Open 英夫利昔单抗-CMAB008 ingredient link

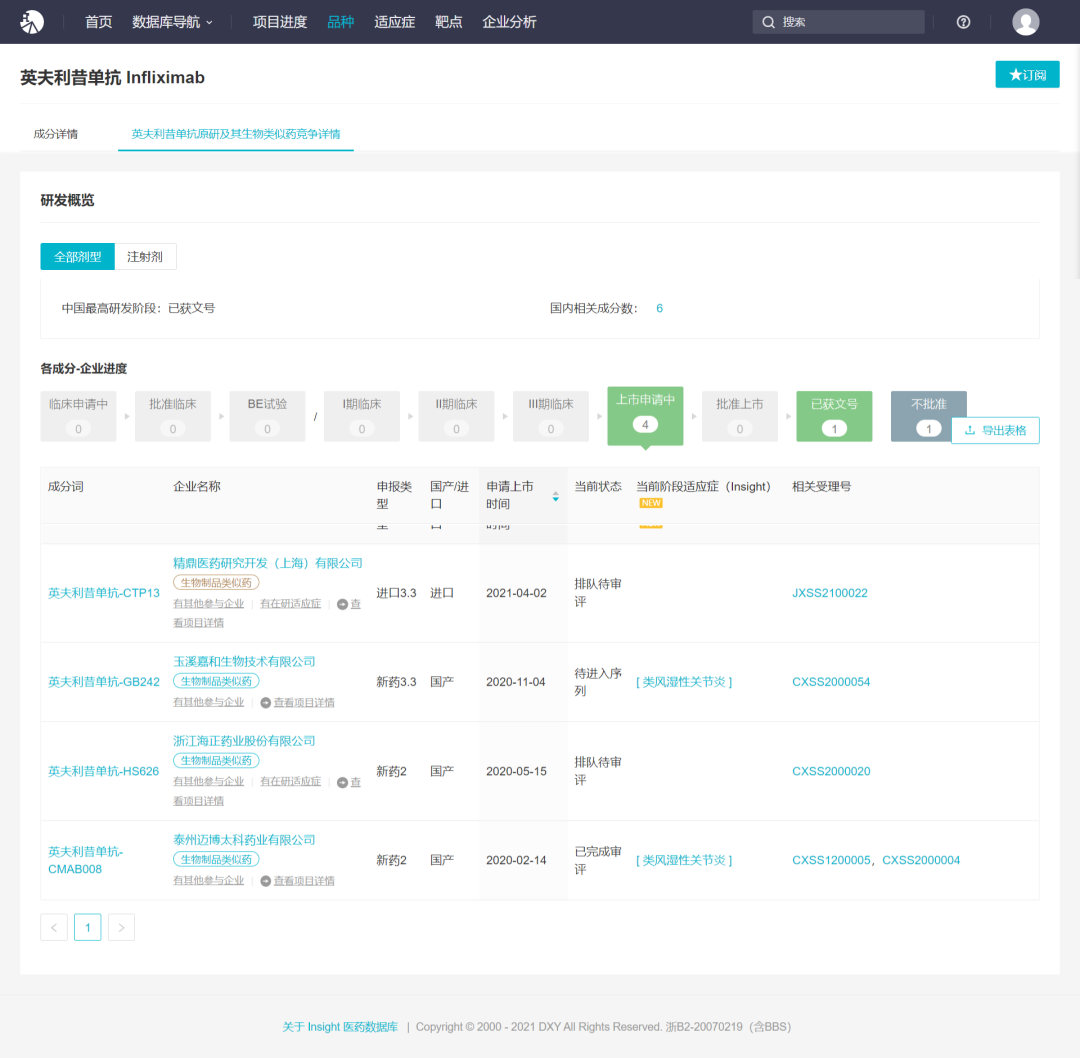[x=85, y=860]
